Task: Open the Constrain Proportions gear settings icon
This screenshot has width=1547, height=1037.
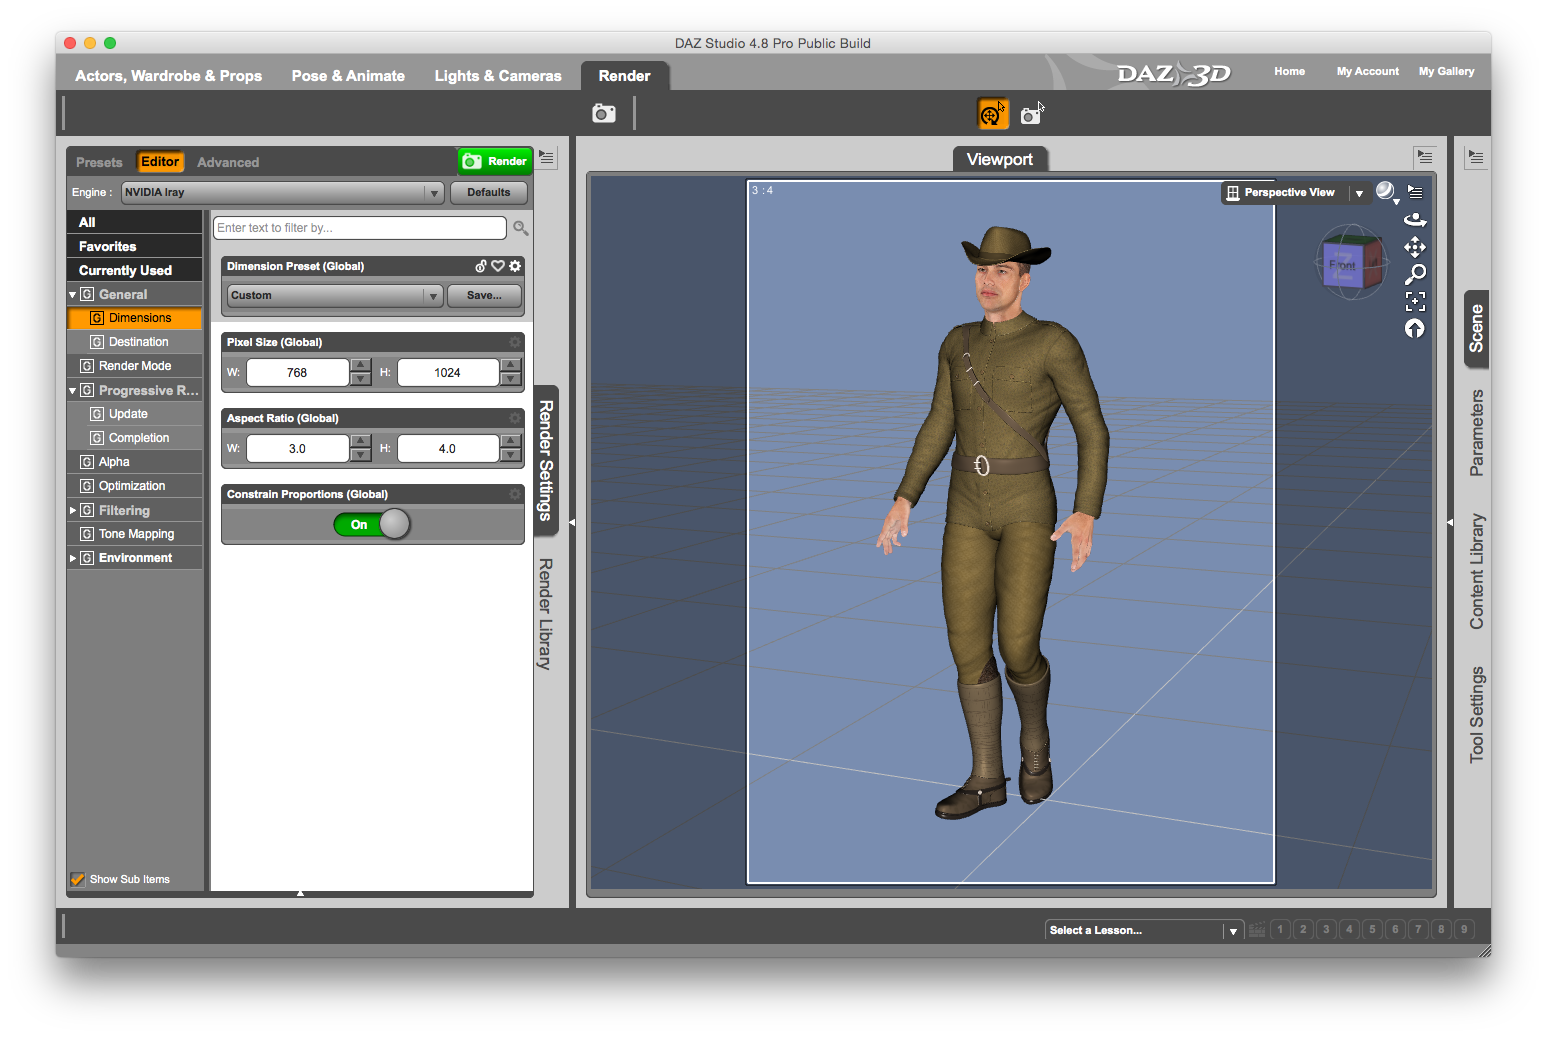Action: click(515, 494)
